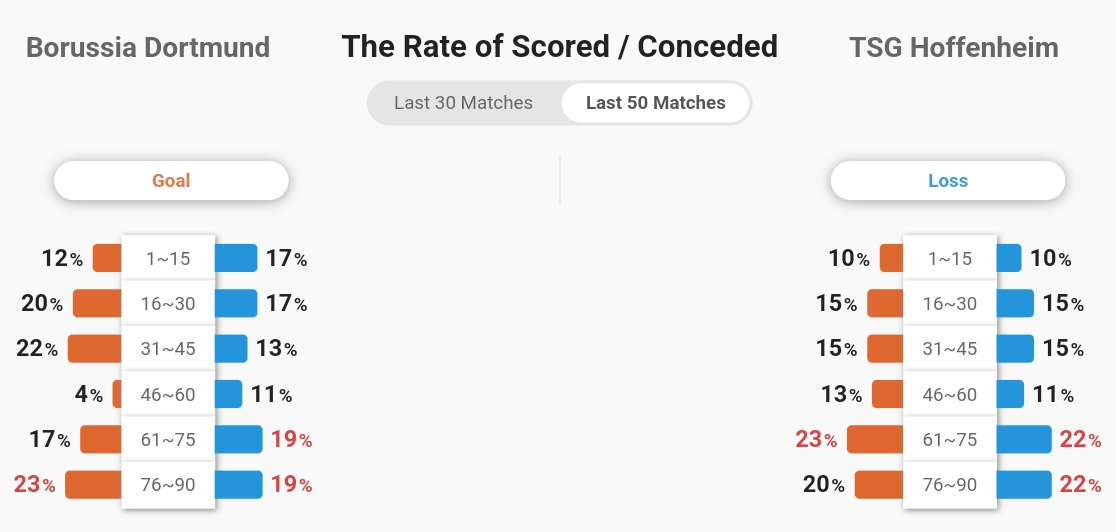Select Hoffenheim's 16~30 minute interval label
This screenshot has width=1116, height=532.
coord(950,303)
